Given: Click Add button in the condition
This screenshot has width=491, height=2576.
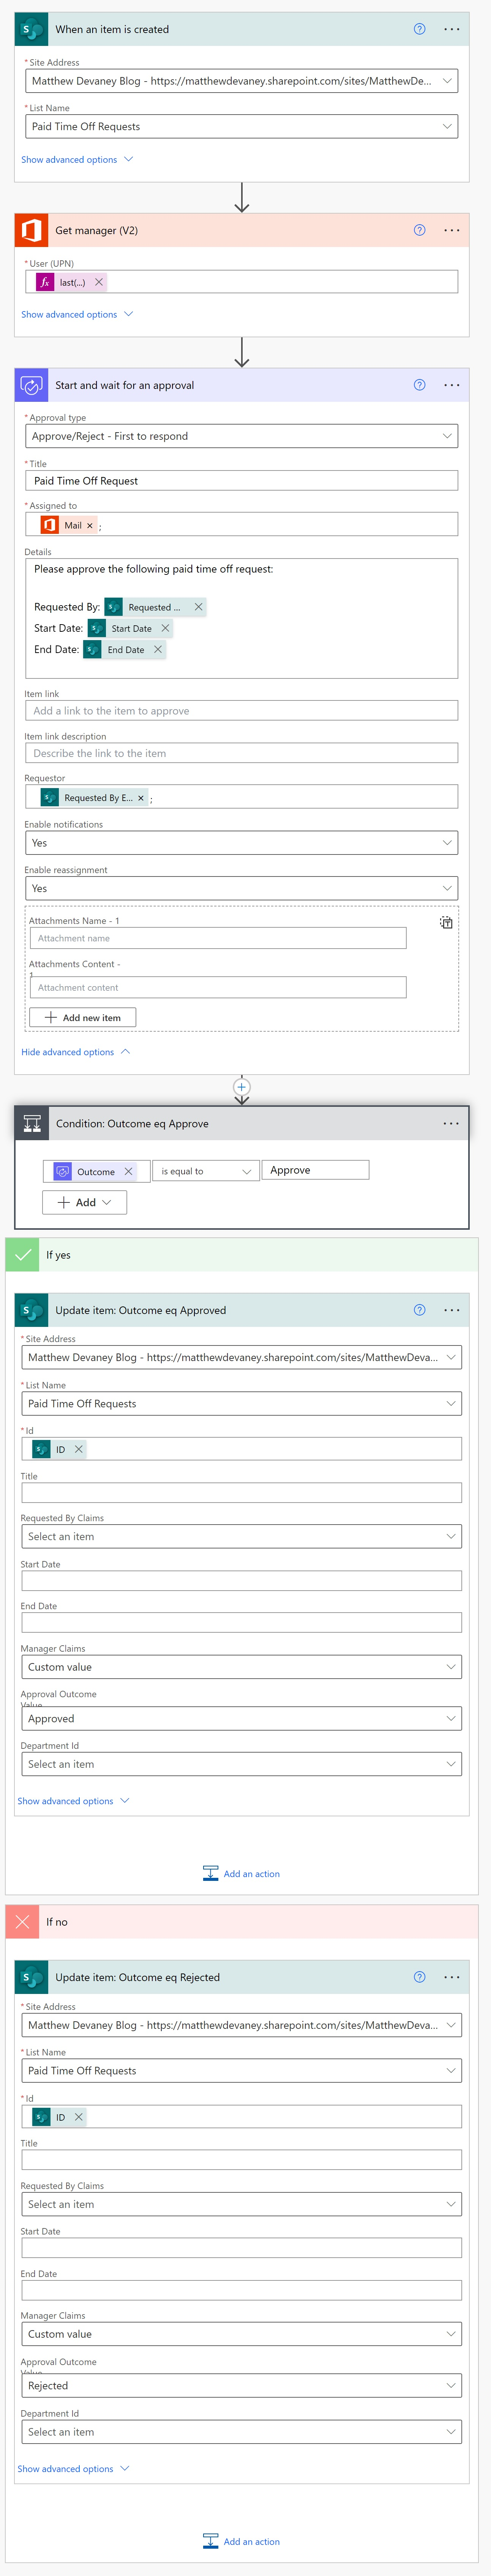Looking at the screenshot, I should tap(84, 1202).
